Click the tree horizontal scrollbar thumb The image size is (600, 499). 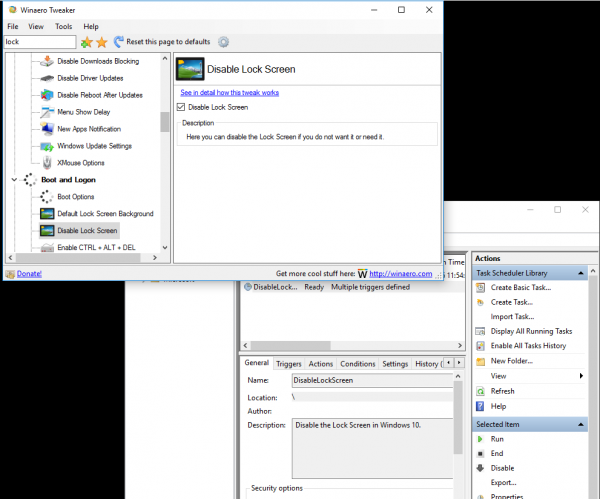(x=78, y=258)
